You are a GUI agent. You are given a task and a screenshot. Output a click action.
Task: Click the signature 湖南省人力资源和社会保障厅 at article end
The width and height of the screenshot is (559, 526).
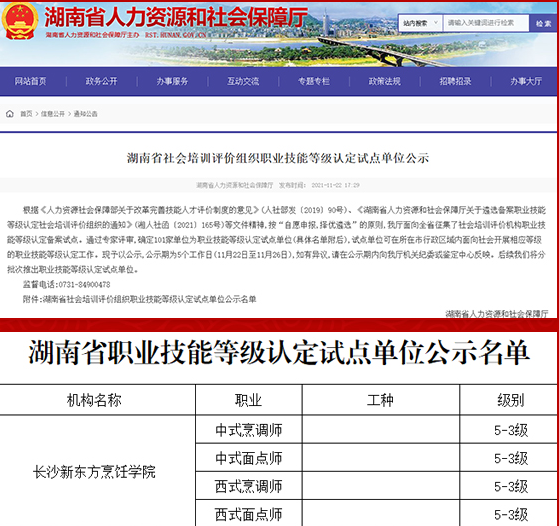pyautogui.click(x=496, y=314)
